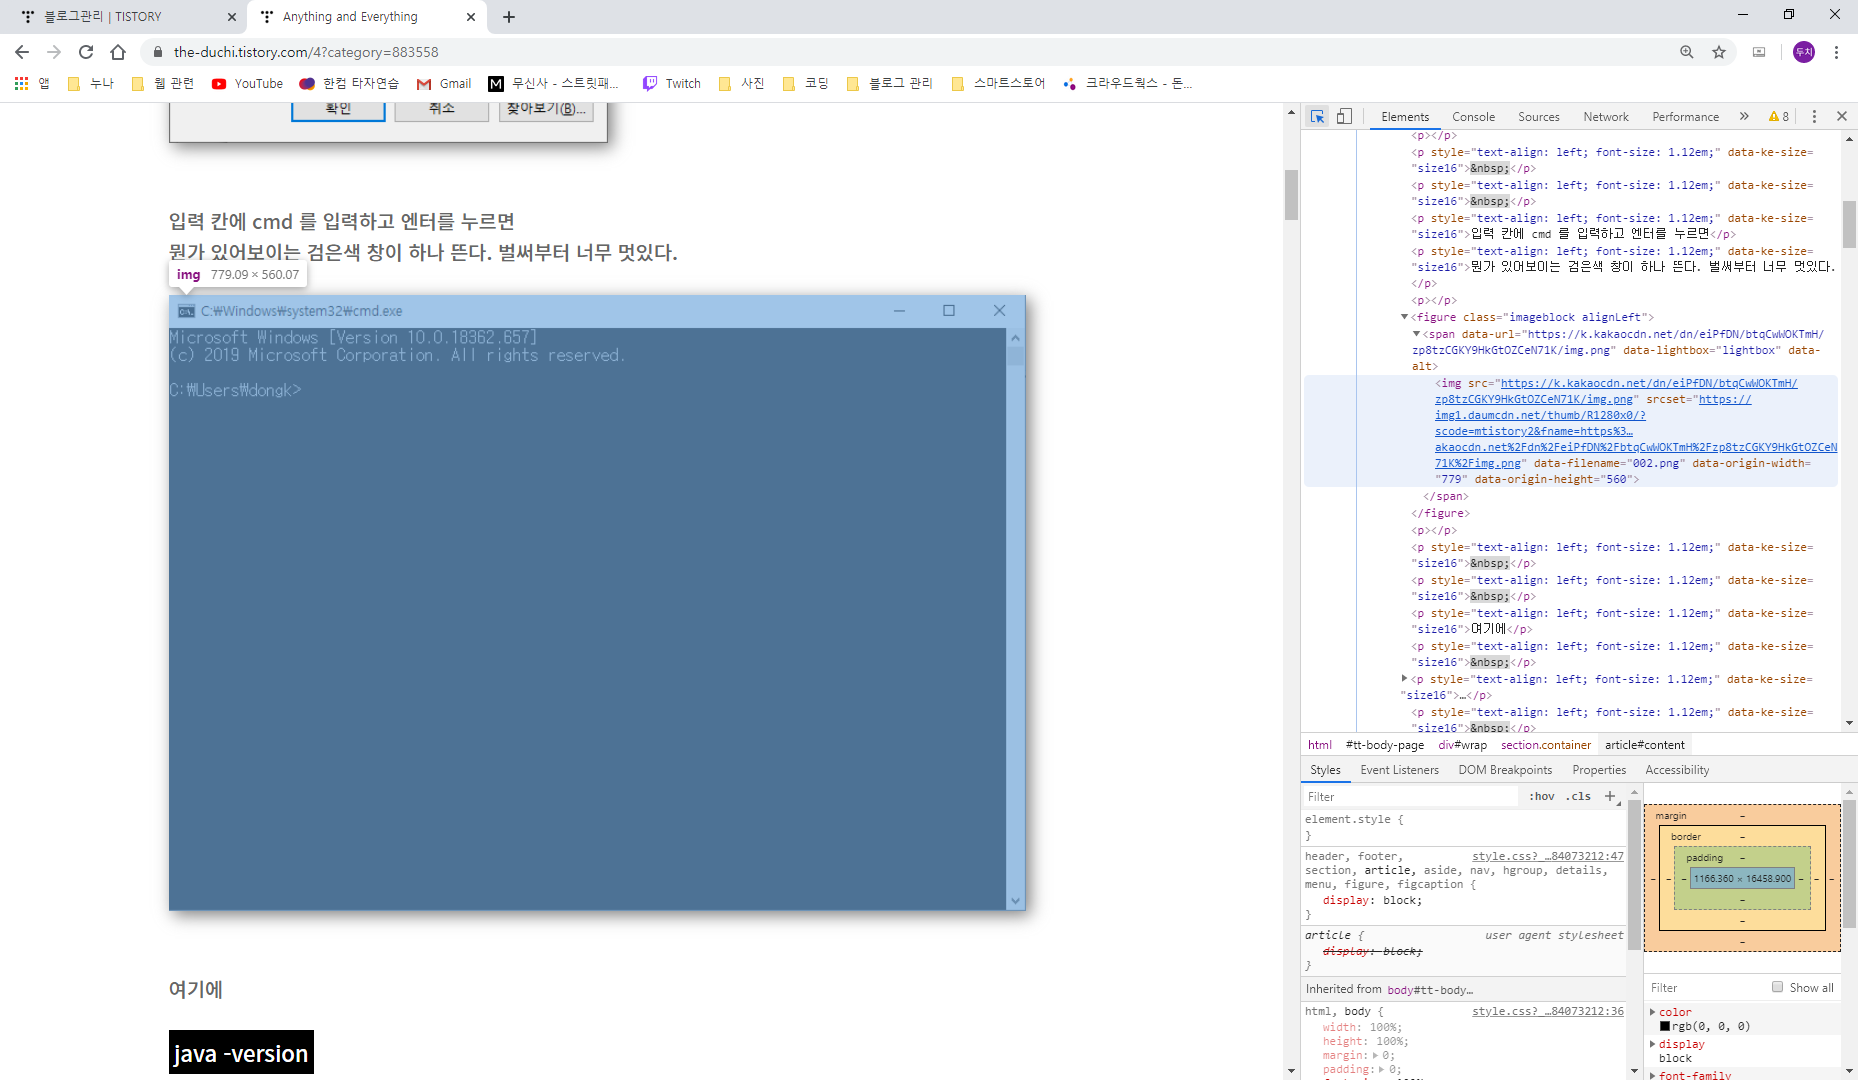Click the styles Filter input
This screenshot has height=1080, width=1858.
click(x=1410, y=797)
